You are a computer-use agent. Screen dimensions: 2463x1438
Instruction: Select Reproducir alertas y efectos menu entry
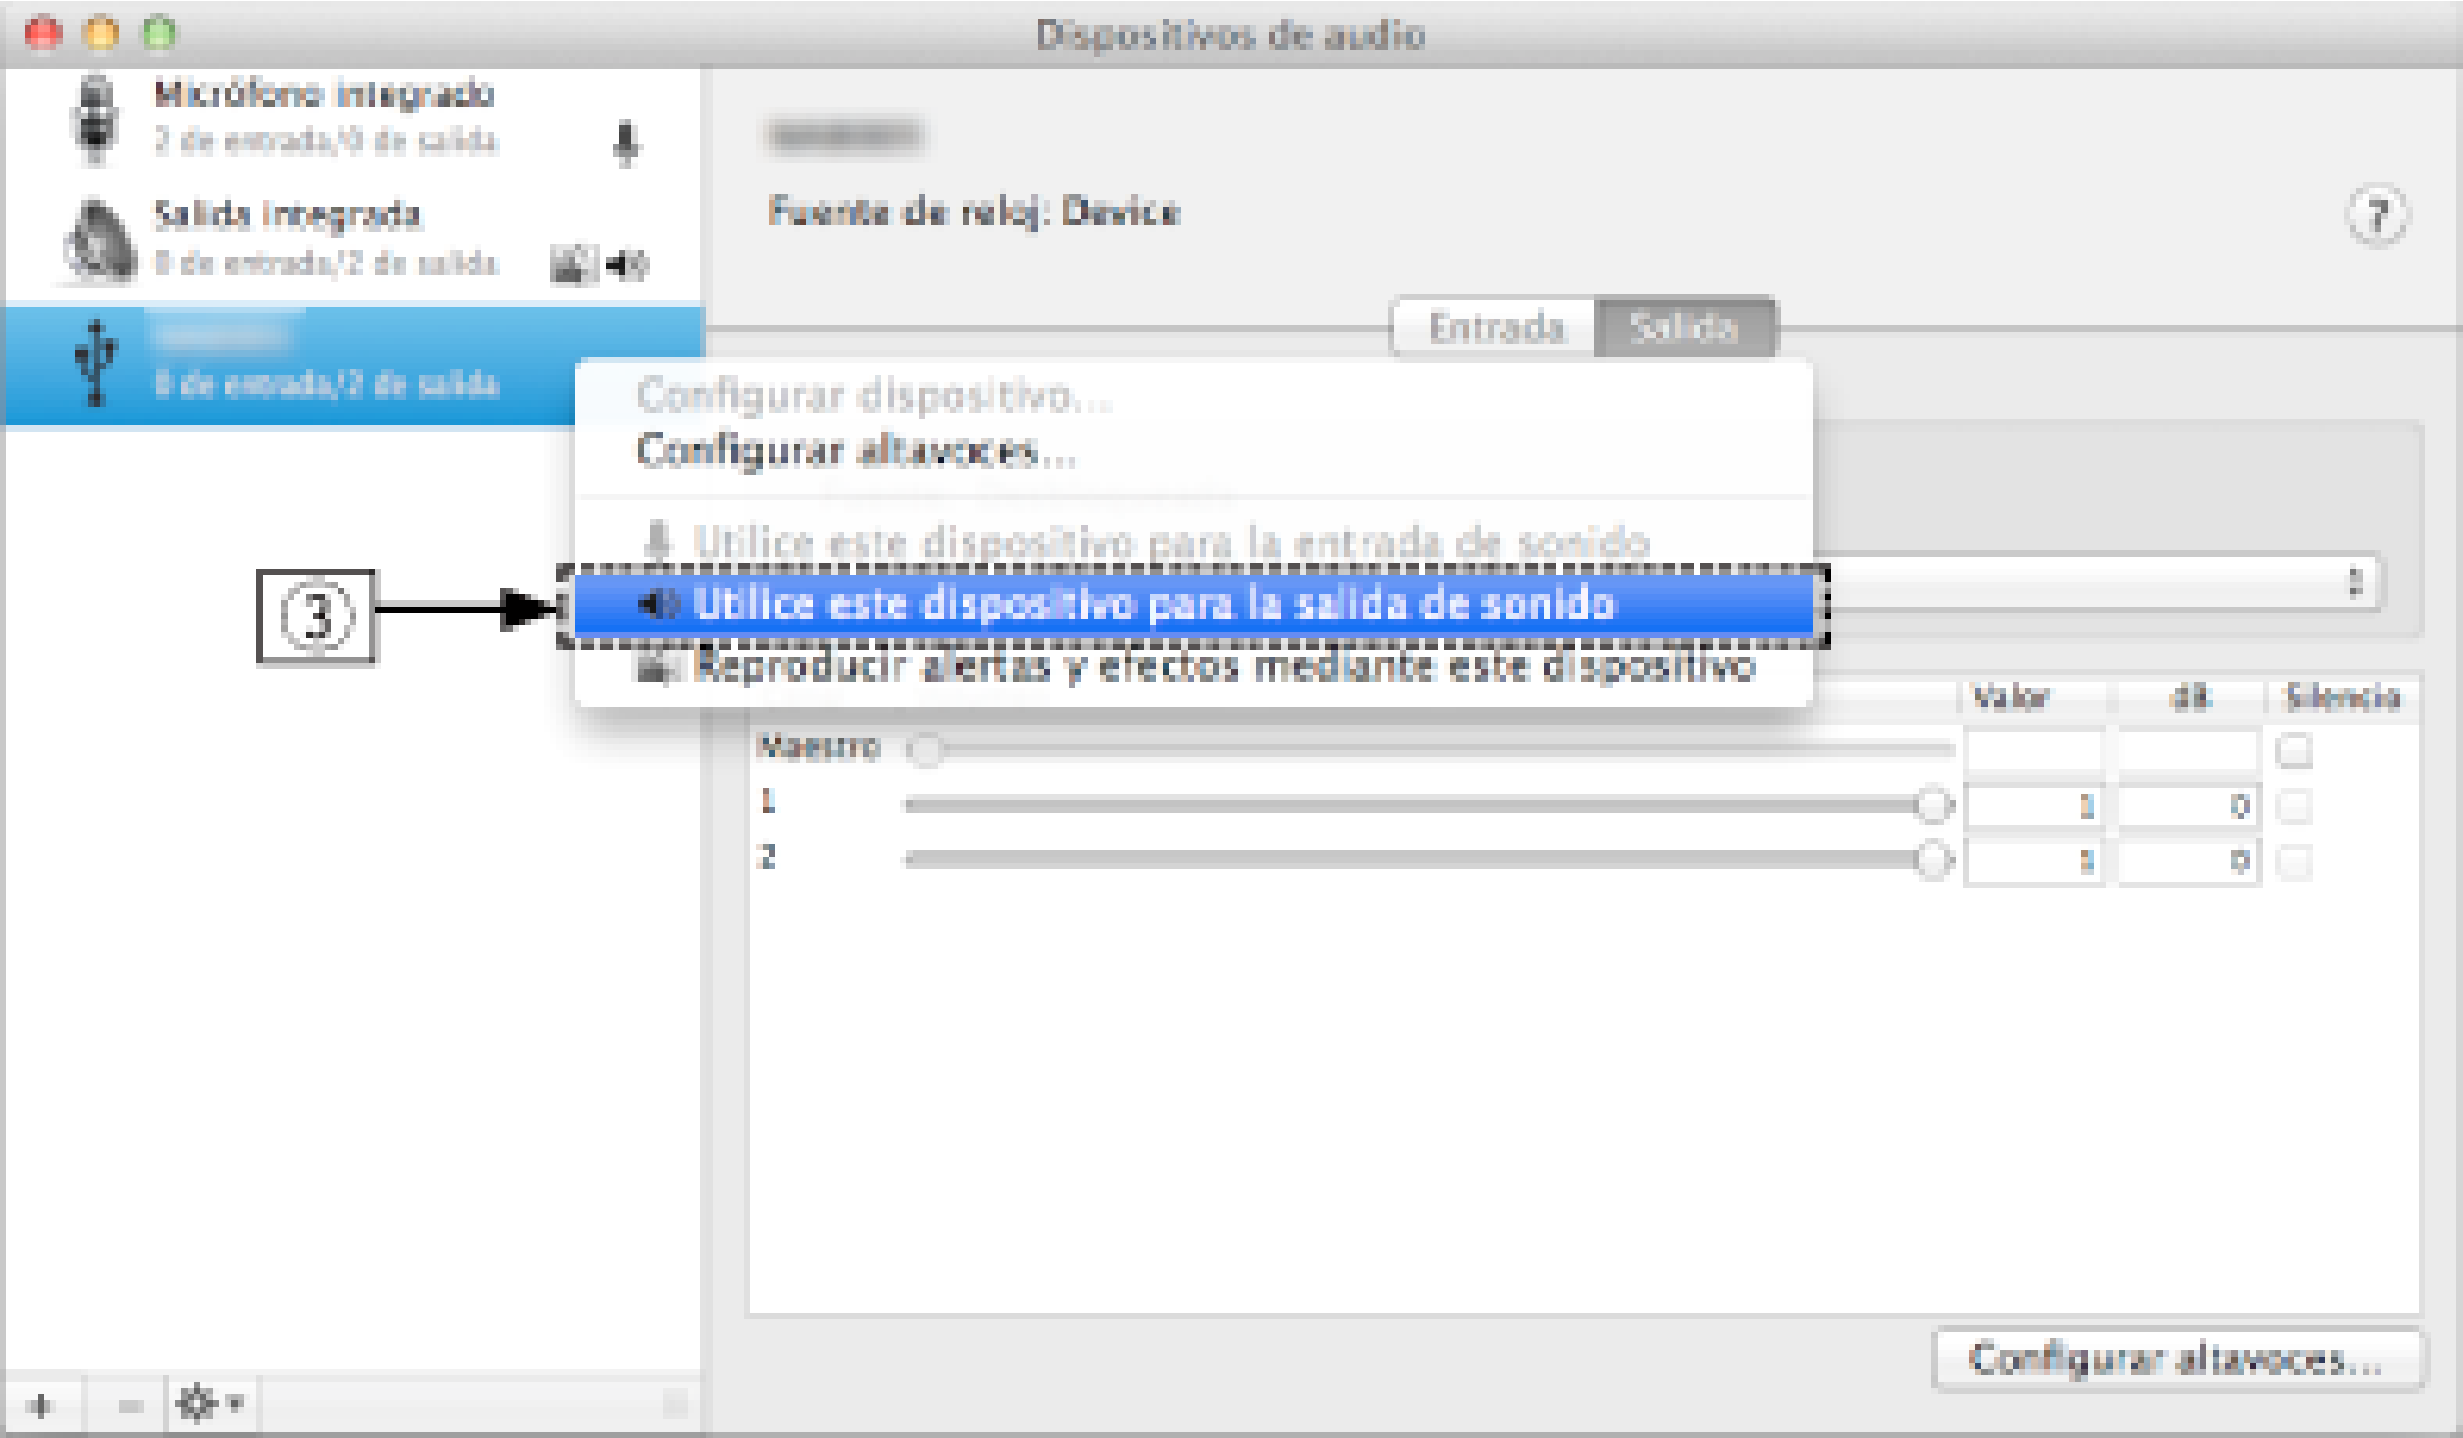click(1222, 667)
